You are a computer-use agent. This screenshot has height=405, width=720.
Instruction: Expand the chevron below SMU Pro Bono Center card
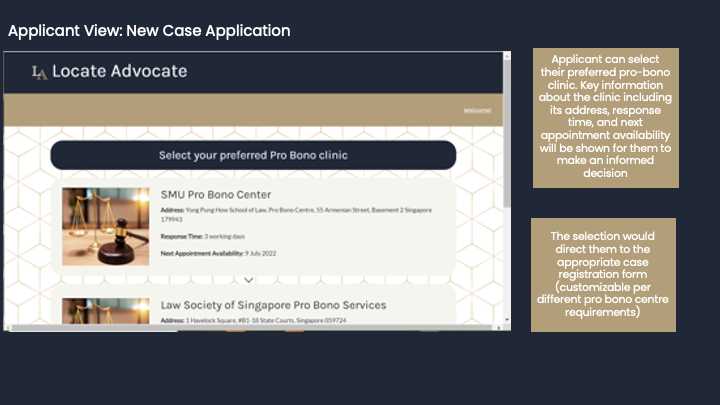[248, 280]
